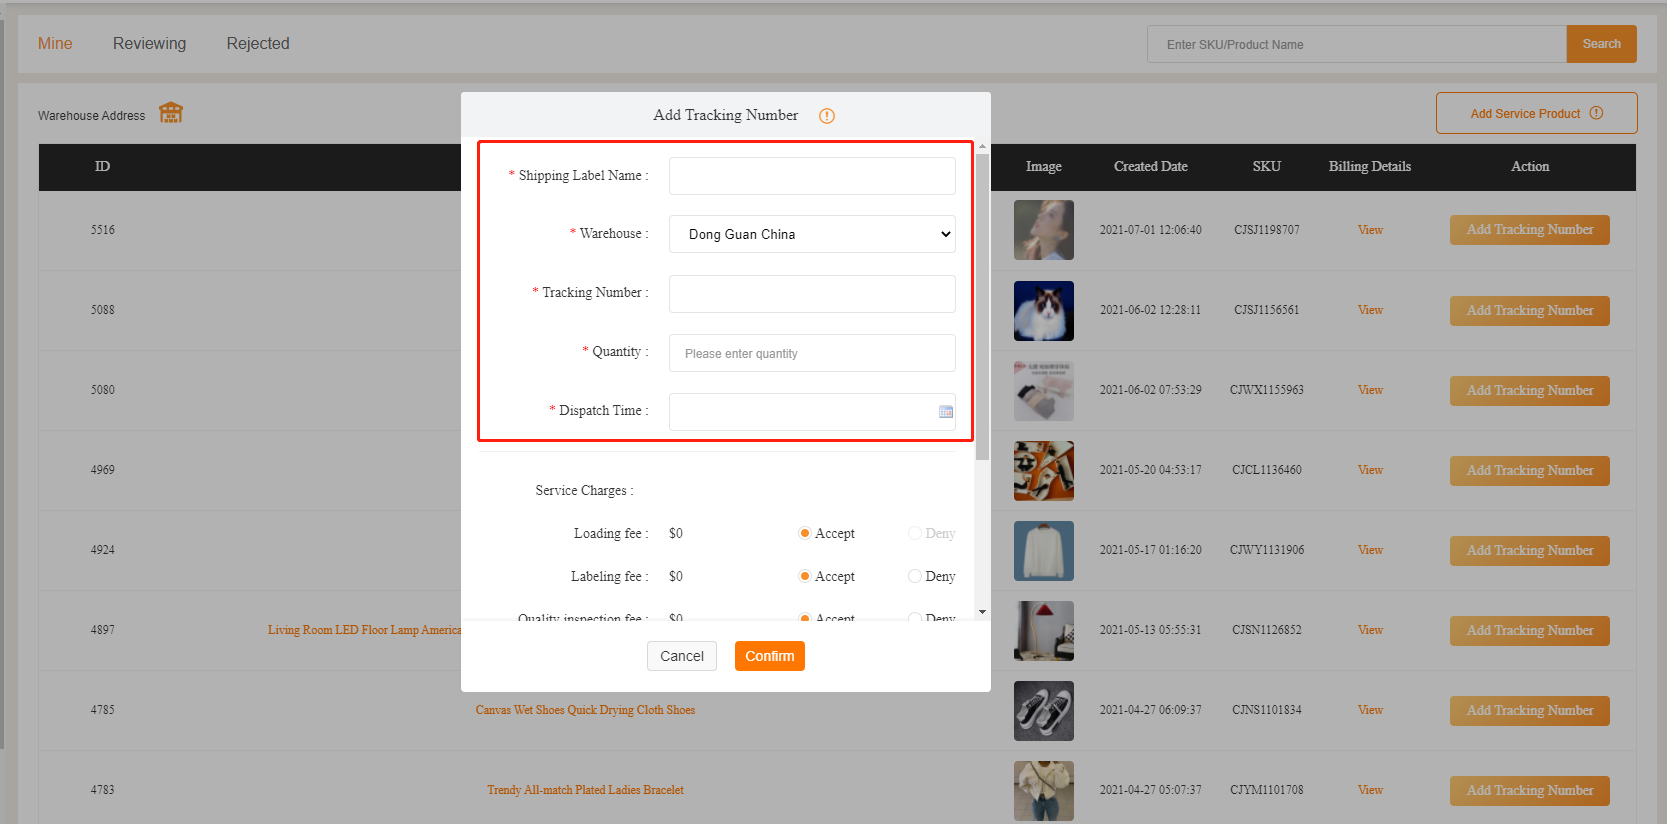Click the Confirm button in the dialog
Screen dimensions: 1667x824
click(x=769, y=656)
